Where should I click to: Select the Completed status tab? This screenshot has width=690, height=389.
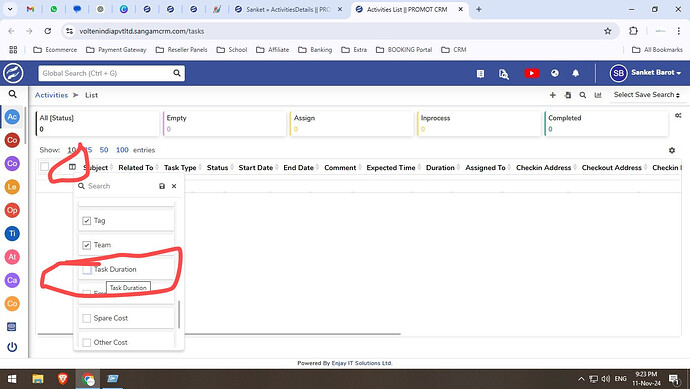[x=606, y=124]
